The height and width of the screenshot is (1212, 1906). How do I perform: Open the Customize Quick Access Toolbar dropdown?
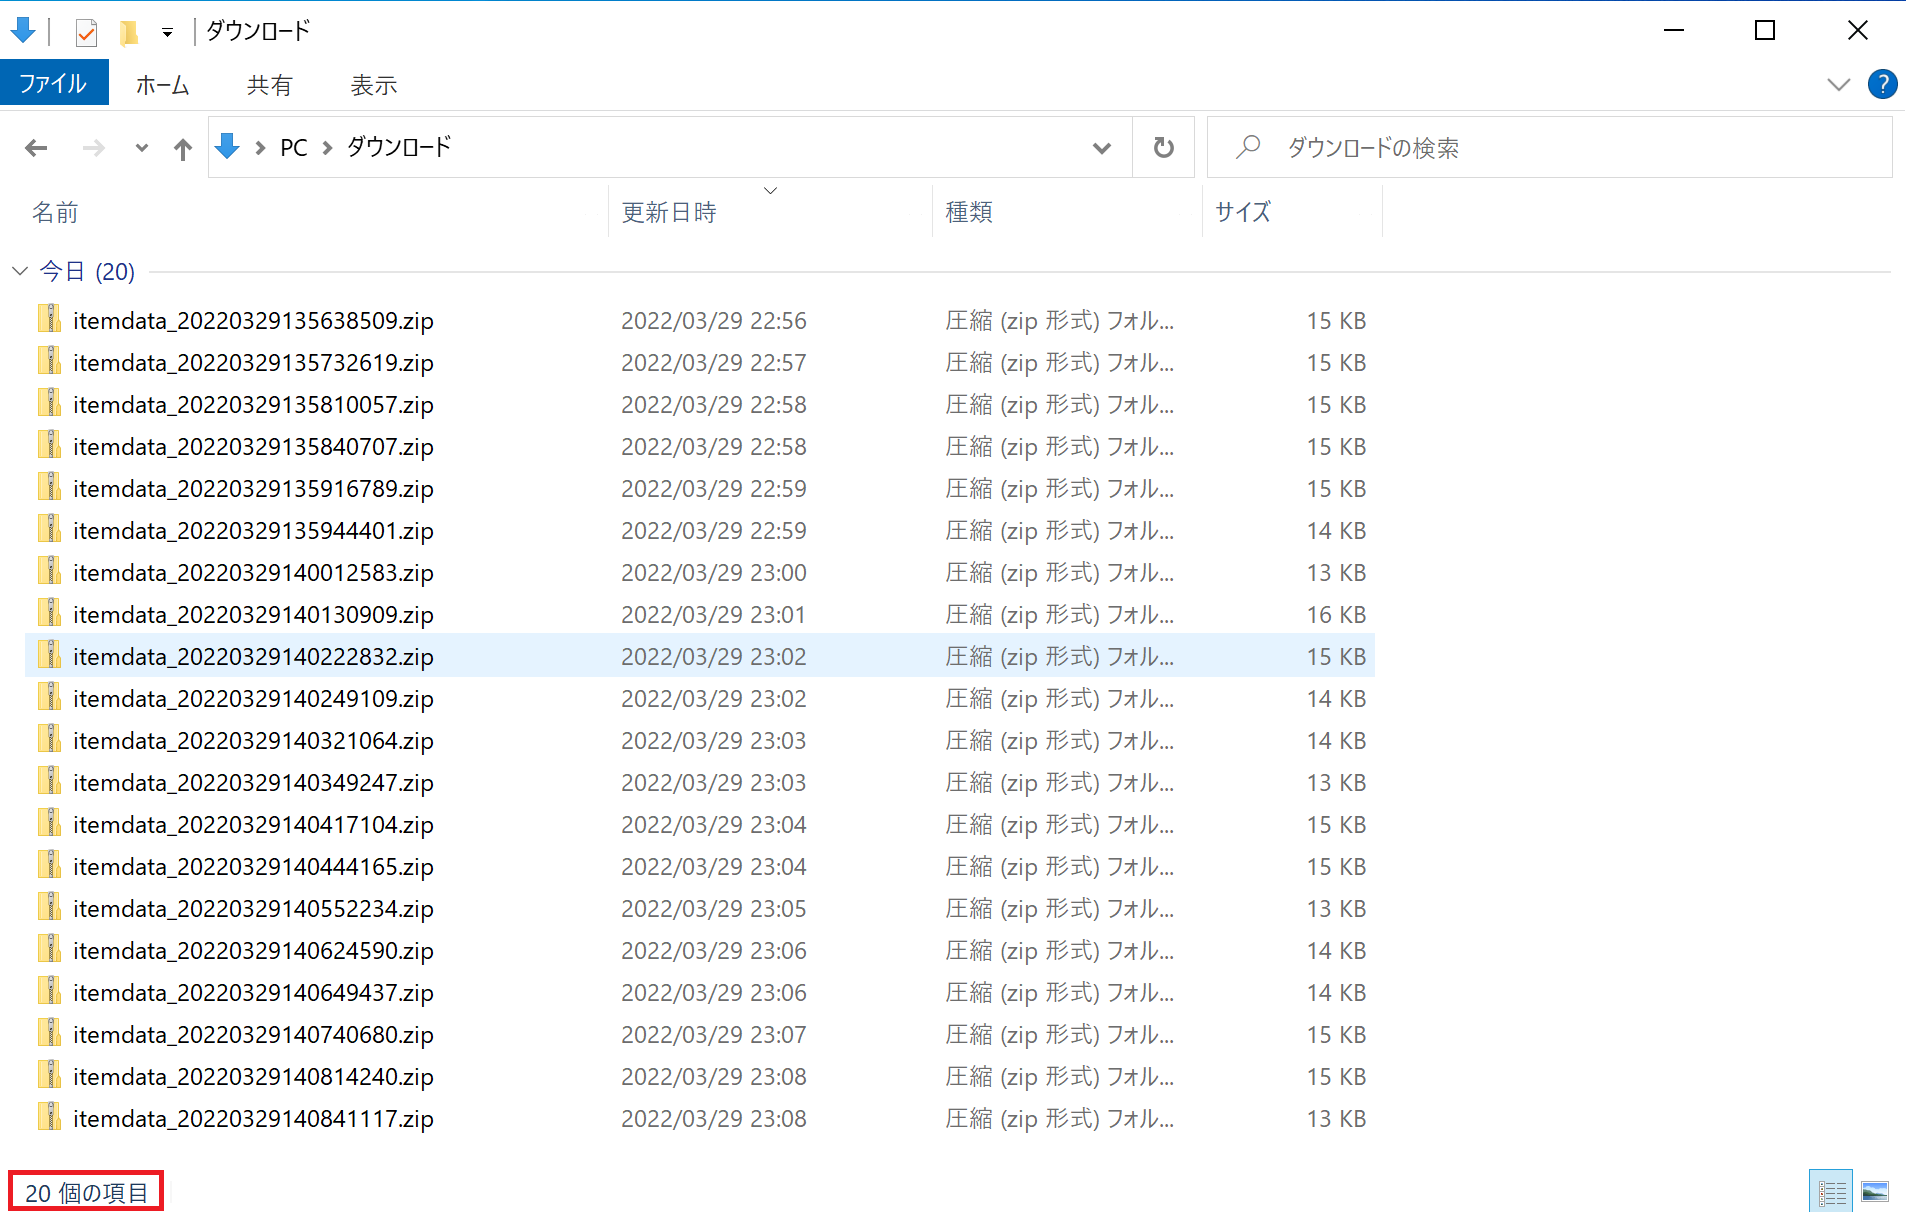(167, 32)
